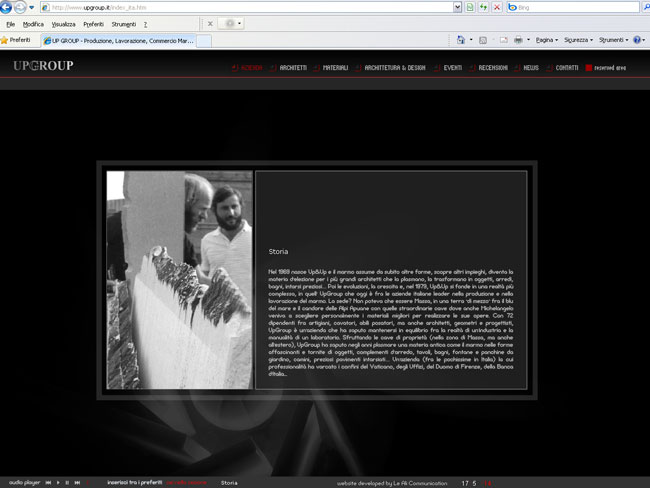Open the Preferiti menu in menu bar
The width and height of the screenshot is (650, 488).
coord(93,24)
